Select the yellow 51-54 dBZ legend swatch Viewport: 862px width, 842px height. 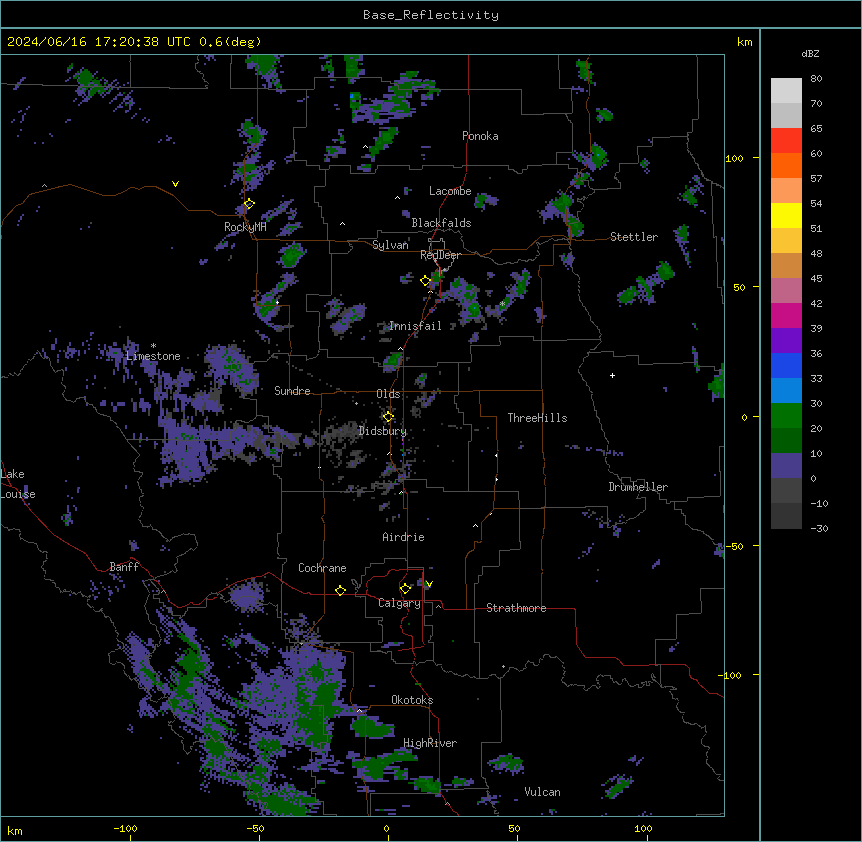[786, 215]
